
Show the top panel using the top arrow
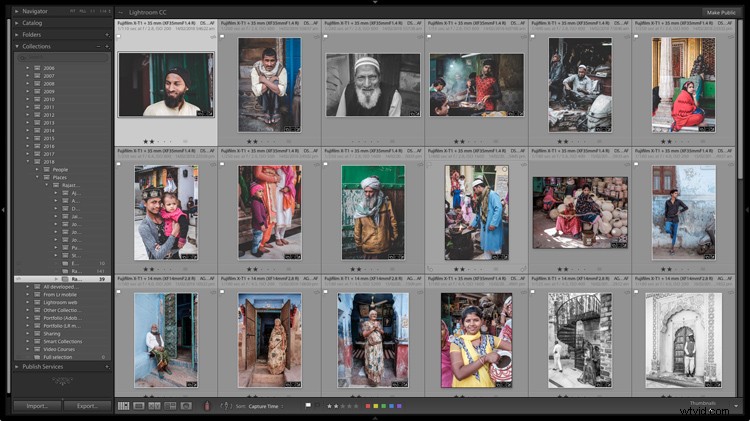click(x=375, y=2)
